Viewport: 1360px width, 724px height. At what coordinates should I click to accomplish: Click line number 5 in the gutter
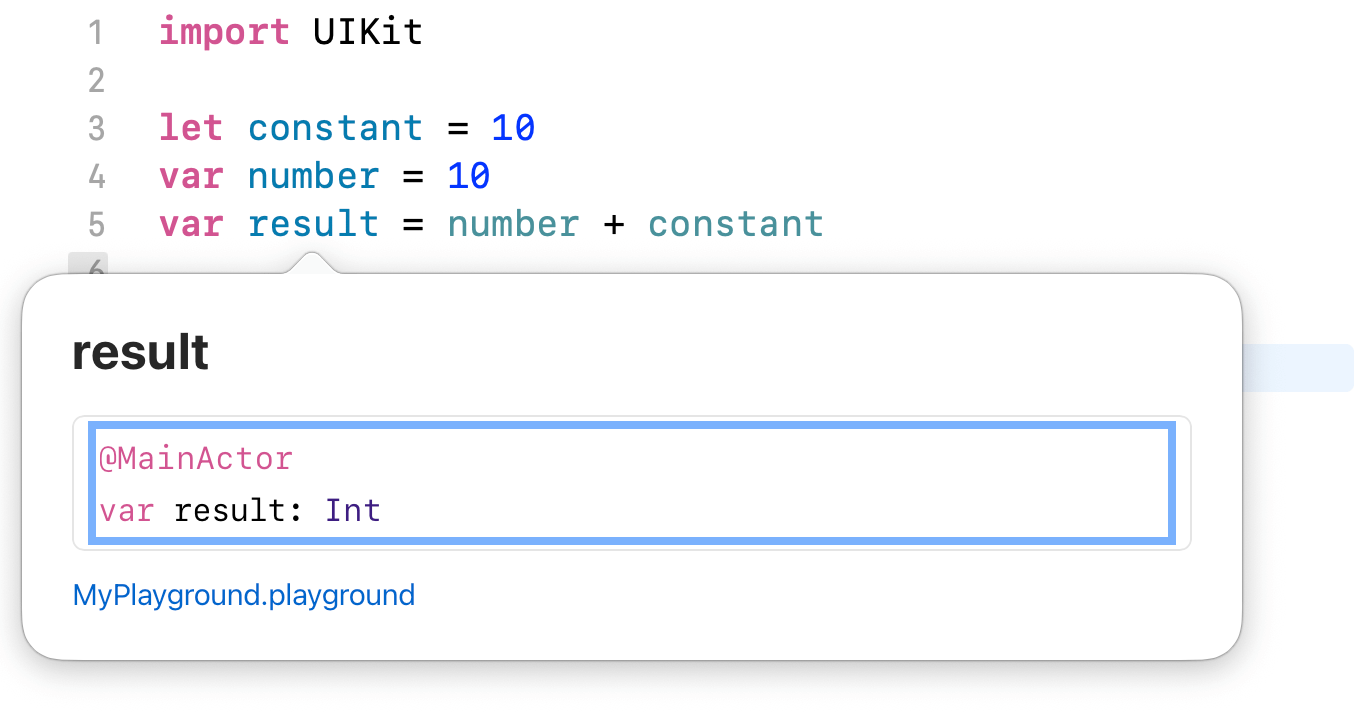96,225
